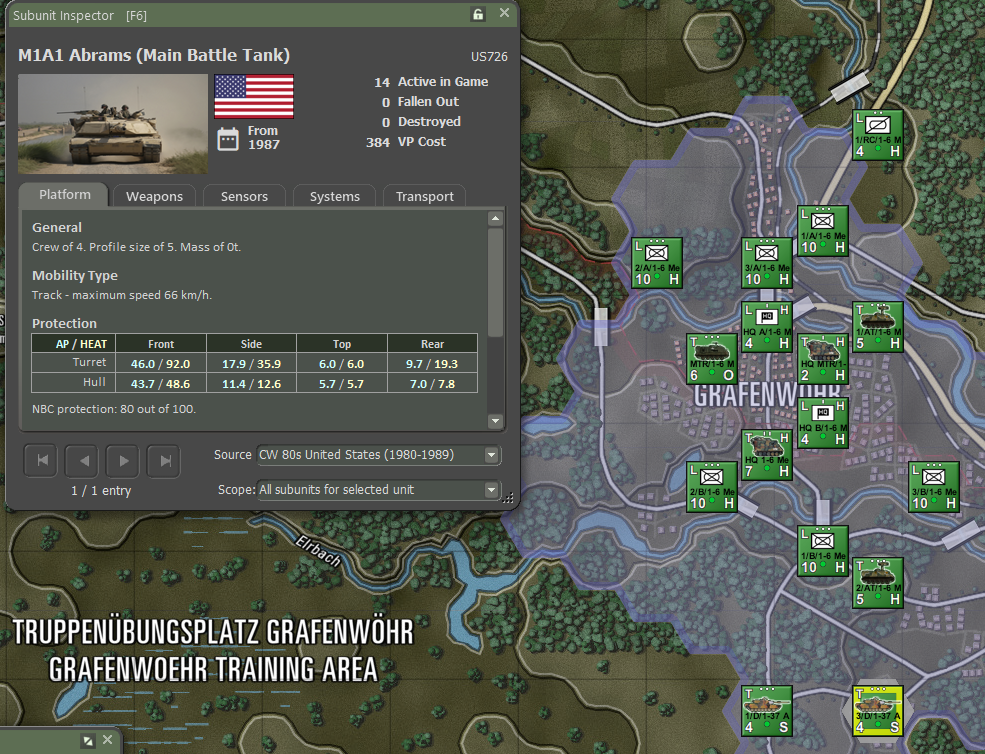The width and height of the screenshot is (985, 754).
Task: Click the NBC protection text line
Action: point(114,409)
